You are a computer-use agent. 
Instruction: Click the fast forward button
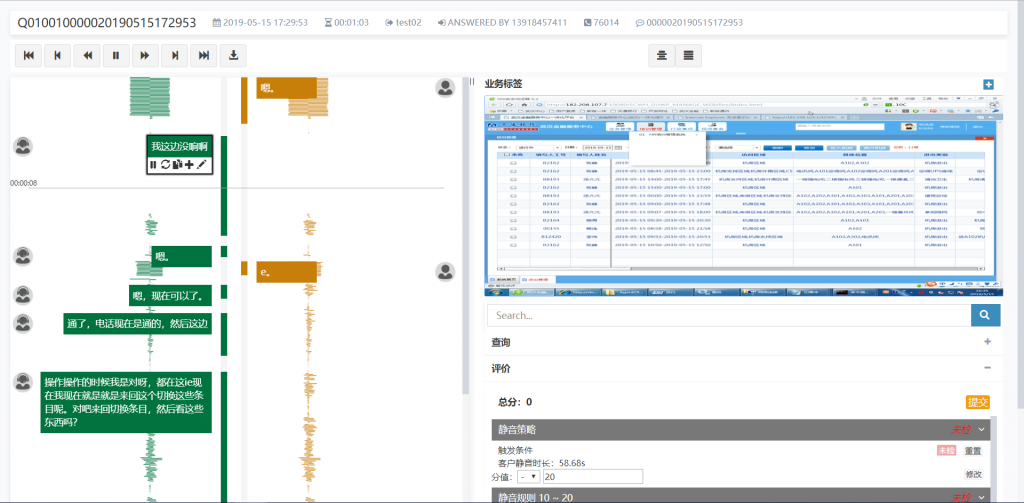point(145,56)
